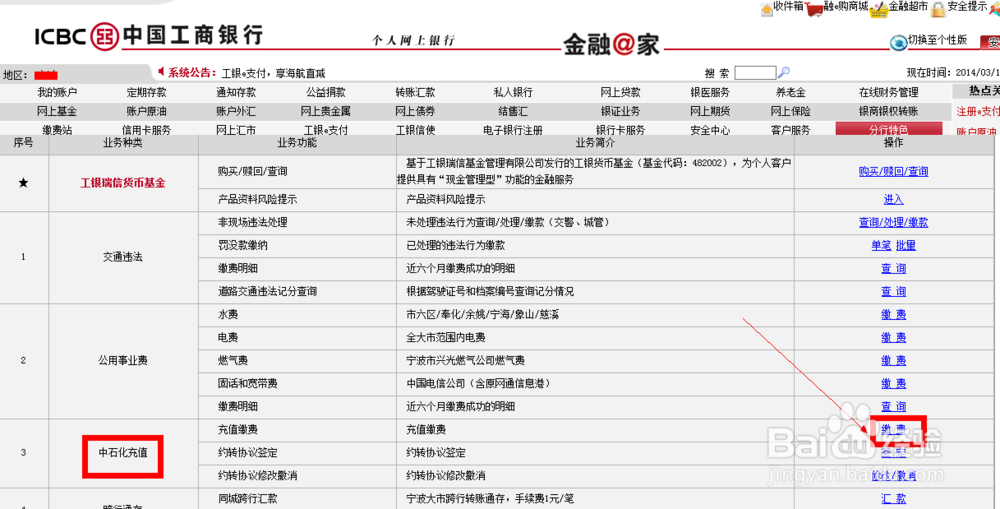Click the 约转协议签定 function cell

297,453
